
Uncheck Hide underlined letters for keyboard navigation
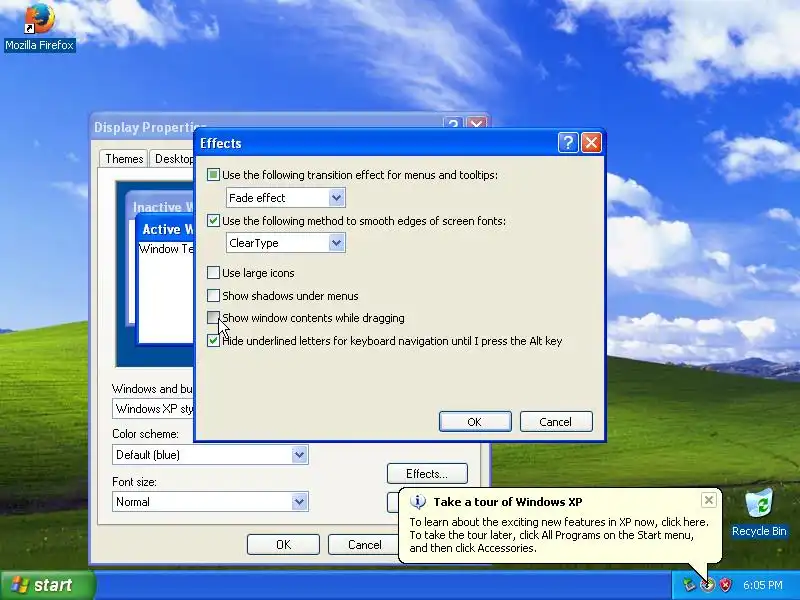(x=213, y=341)
